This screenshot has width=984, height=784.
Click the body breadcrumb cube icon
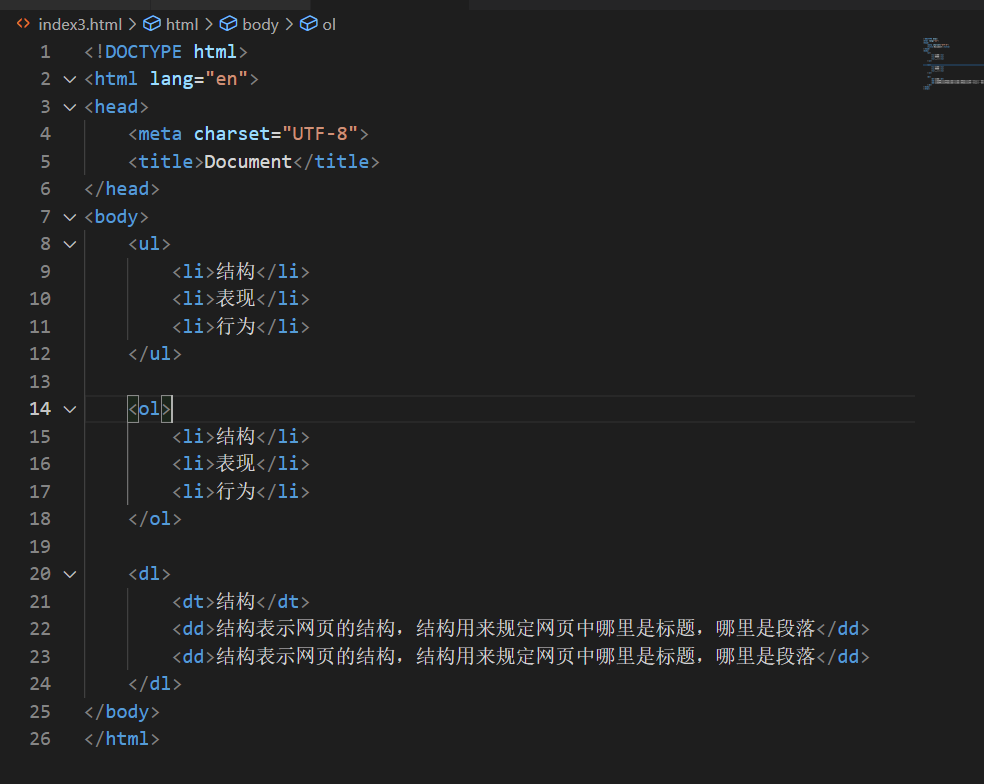[x=228, y=24]
